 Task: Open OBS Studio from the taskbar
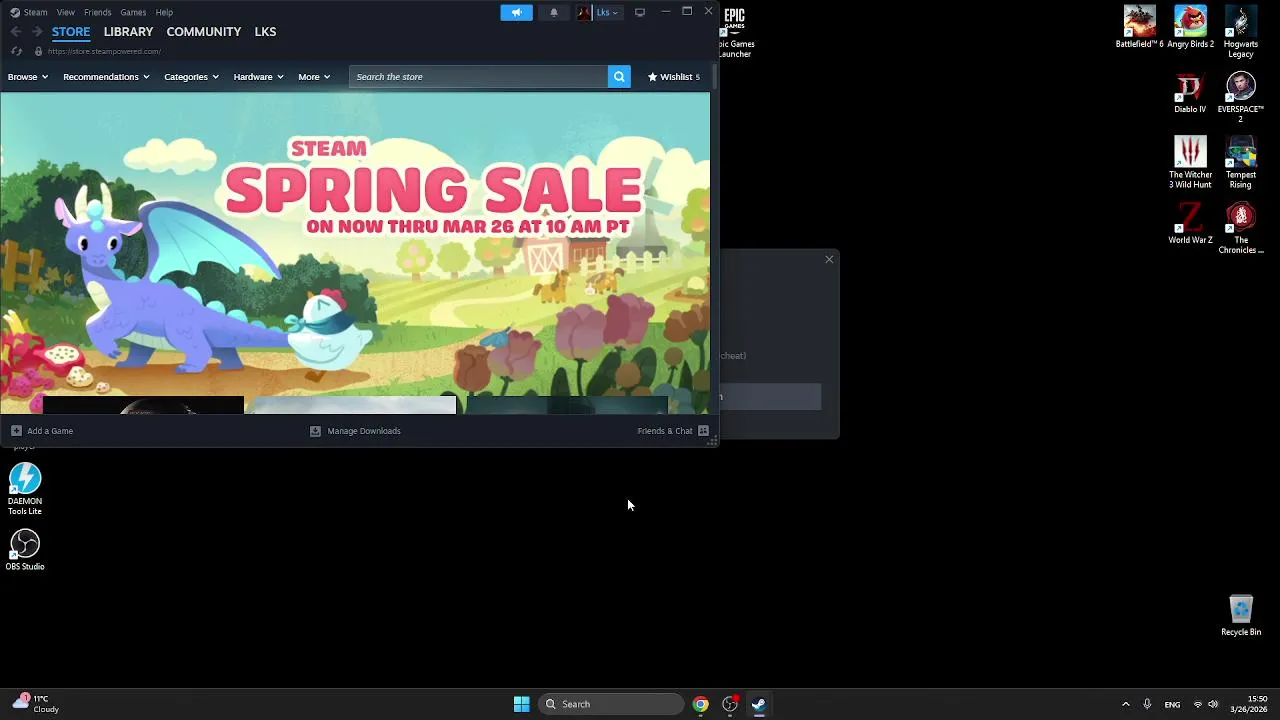730,704
